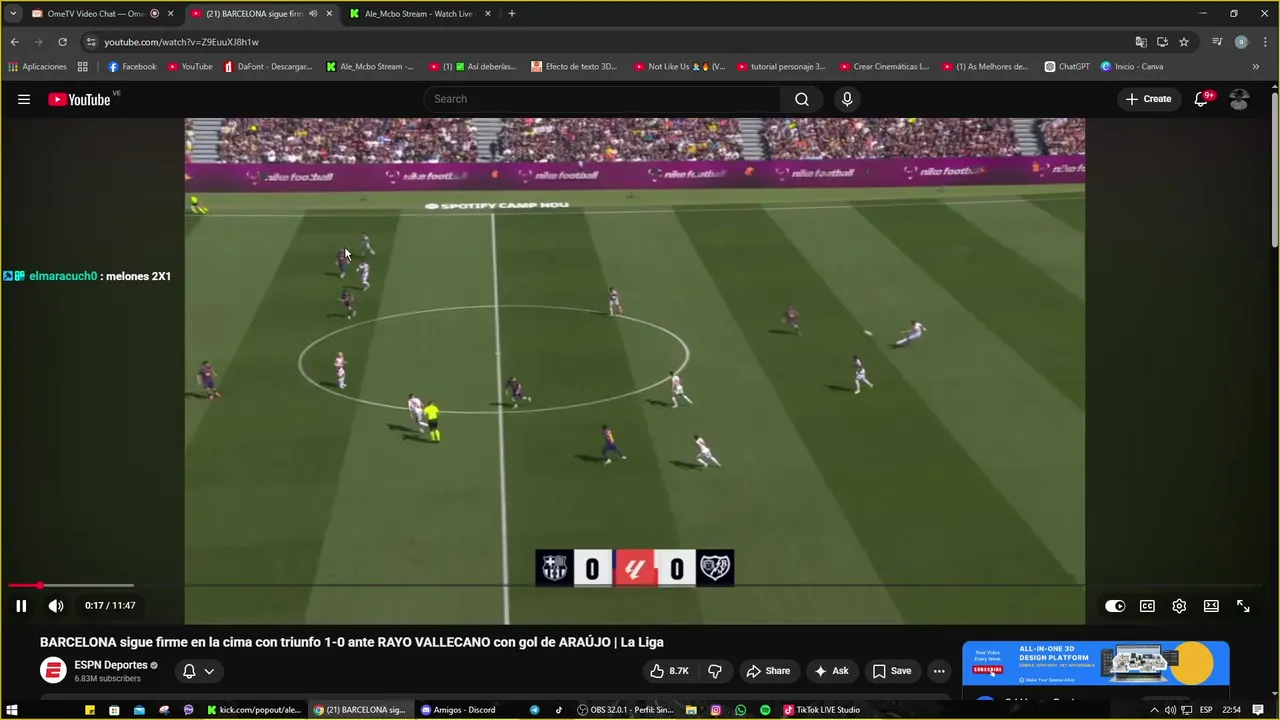Open the Aplicaciones bookmark
This screenshot has width=1280, height=720.
click(x=37, y=67)
